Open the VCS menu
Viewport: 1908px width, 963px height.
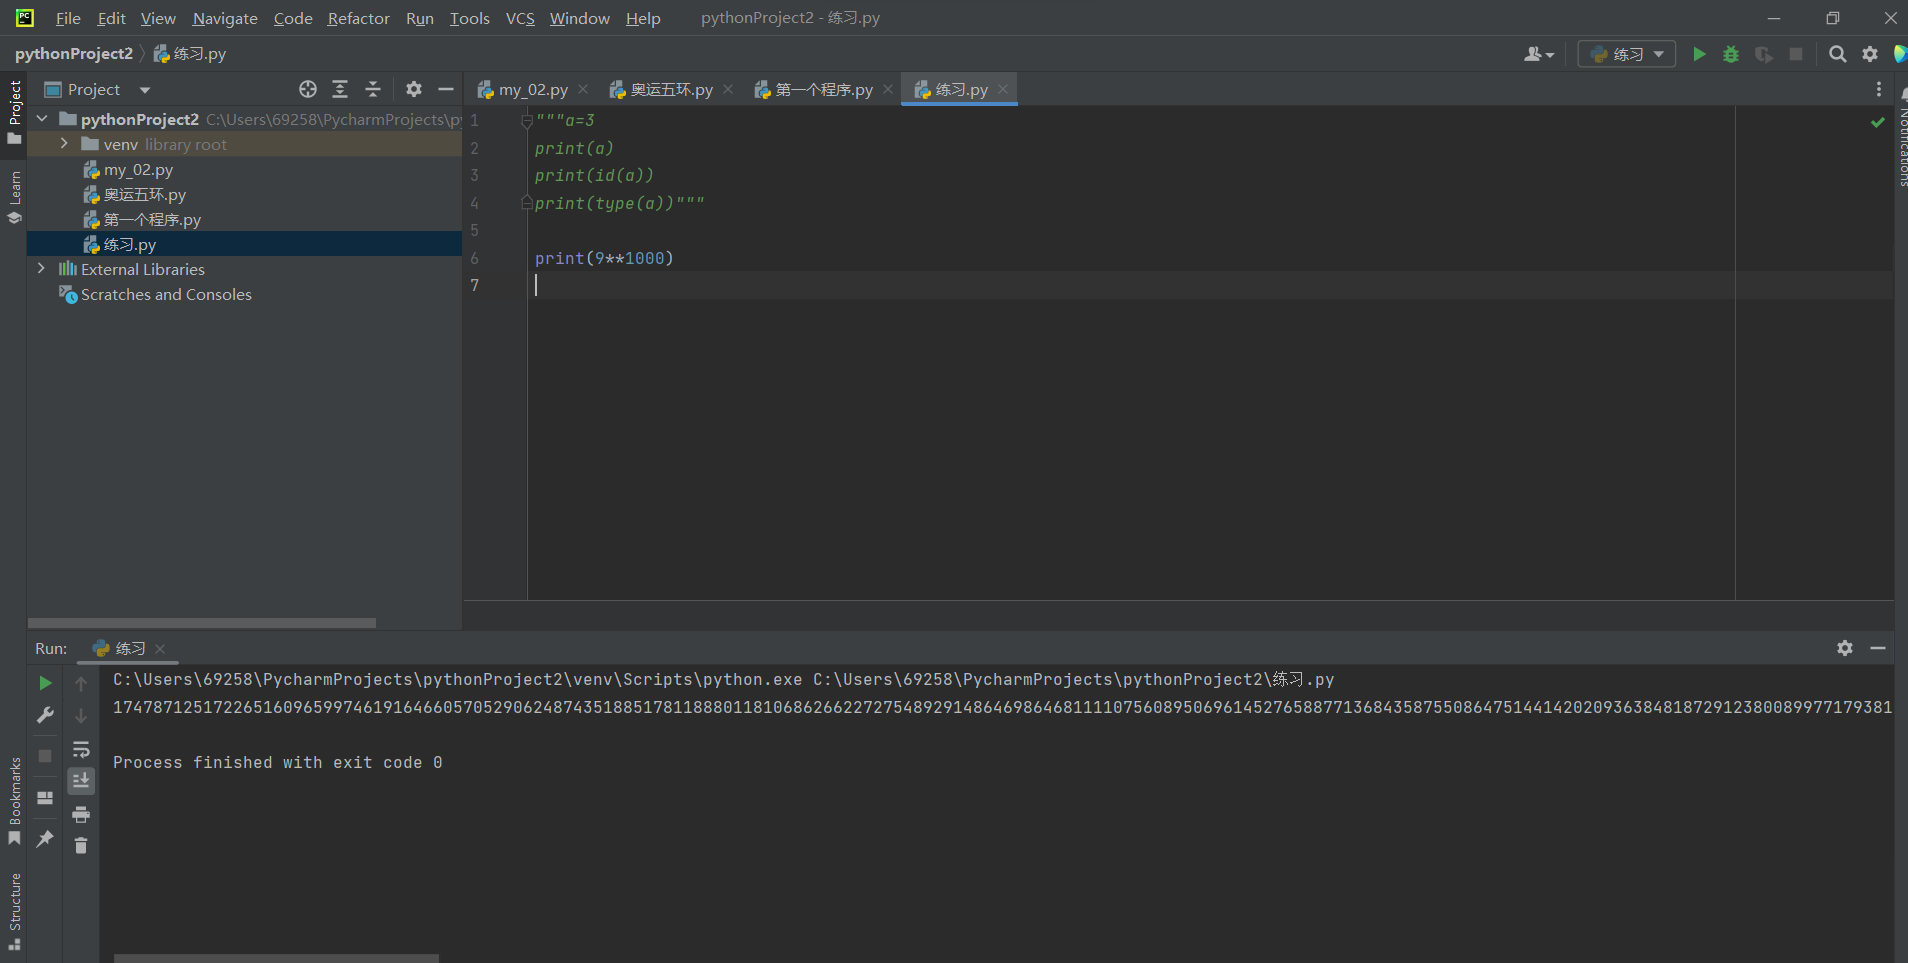point(520,18)
